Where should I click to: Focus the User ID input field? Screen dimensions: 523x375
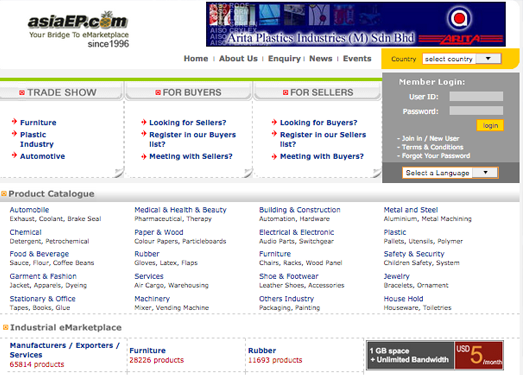476,96
